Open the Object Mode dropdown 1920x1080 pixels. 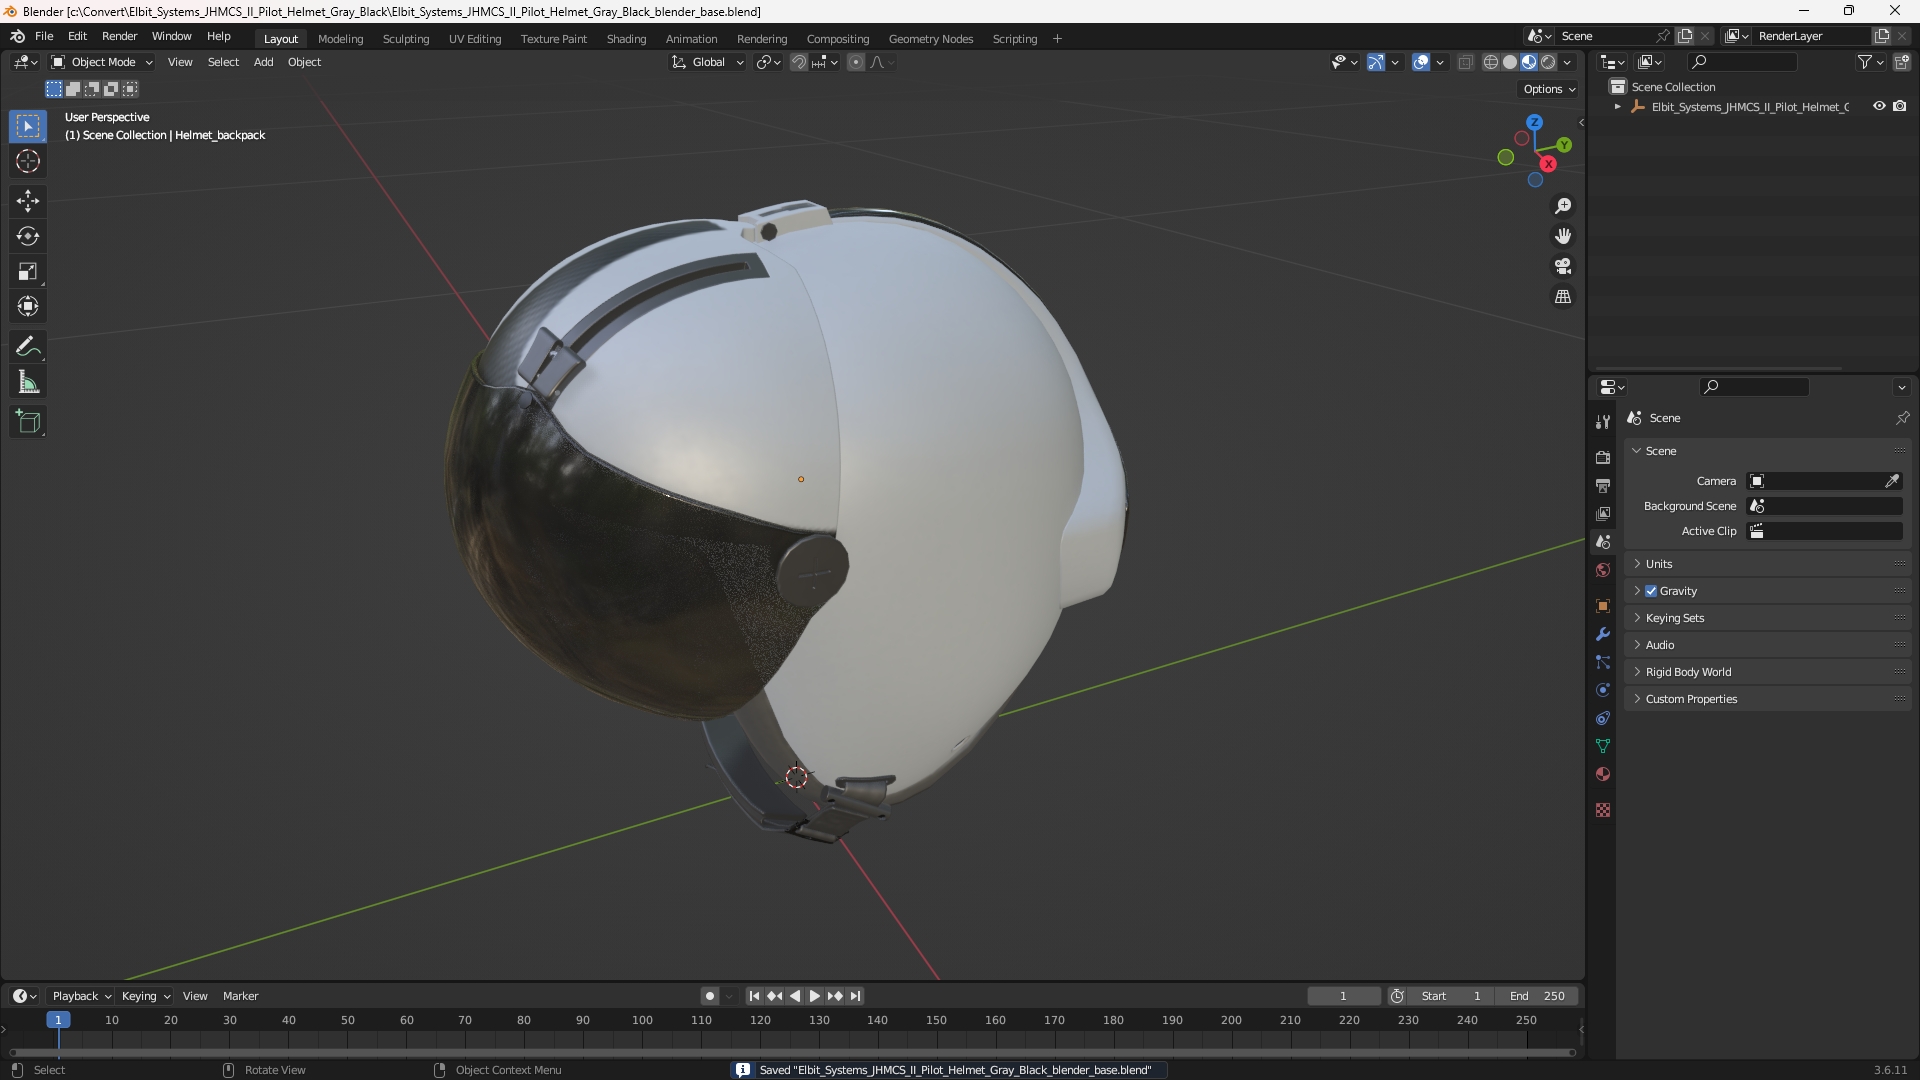coord(102,62)
